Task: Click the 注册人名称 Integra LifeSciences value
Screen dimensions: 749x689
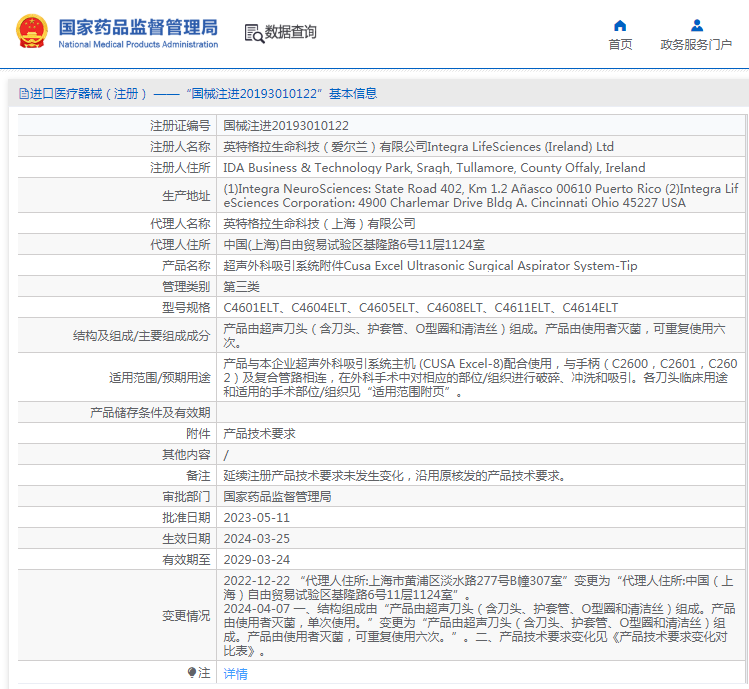Action: 418,147
